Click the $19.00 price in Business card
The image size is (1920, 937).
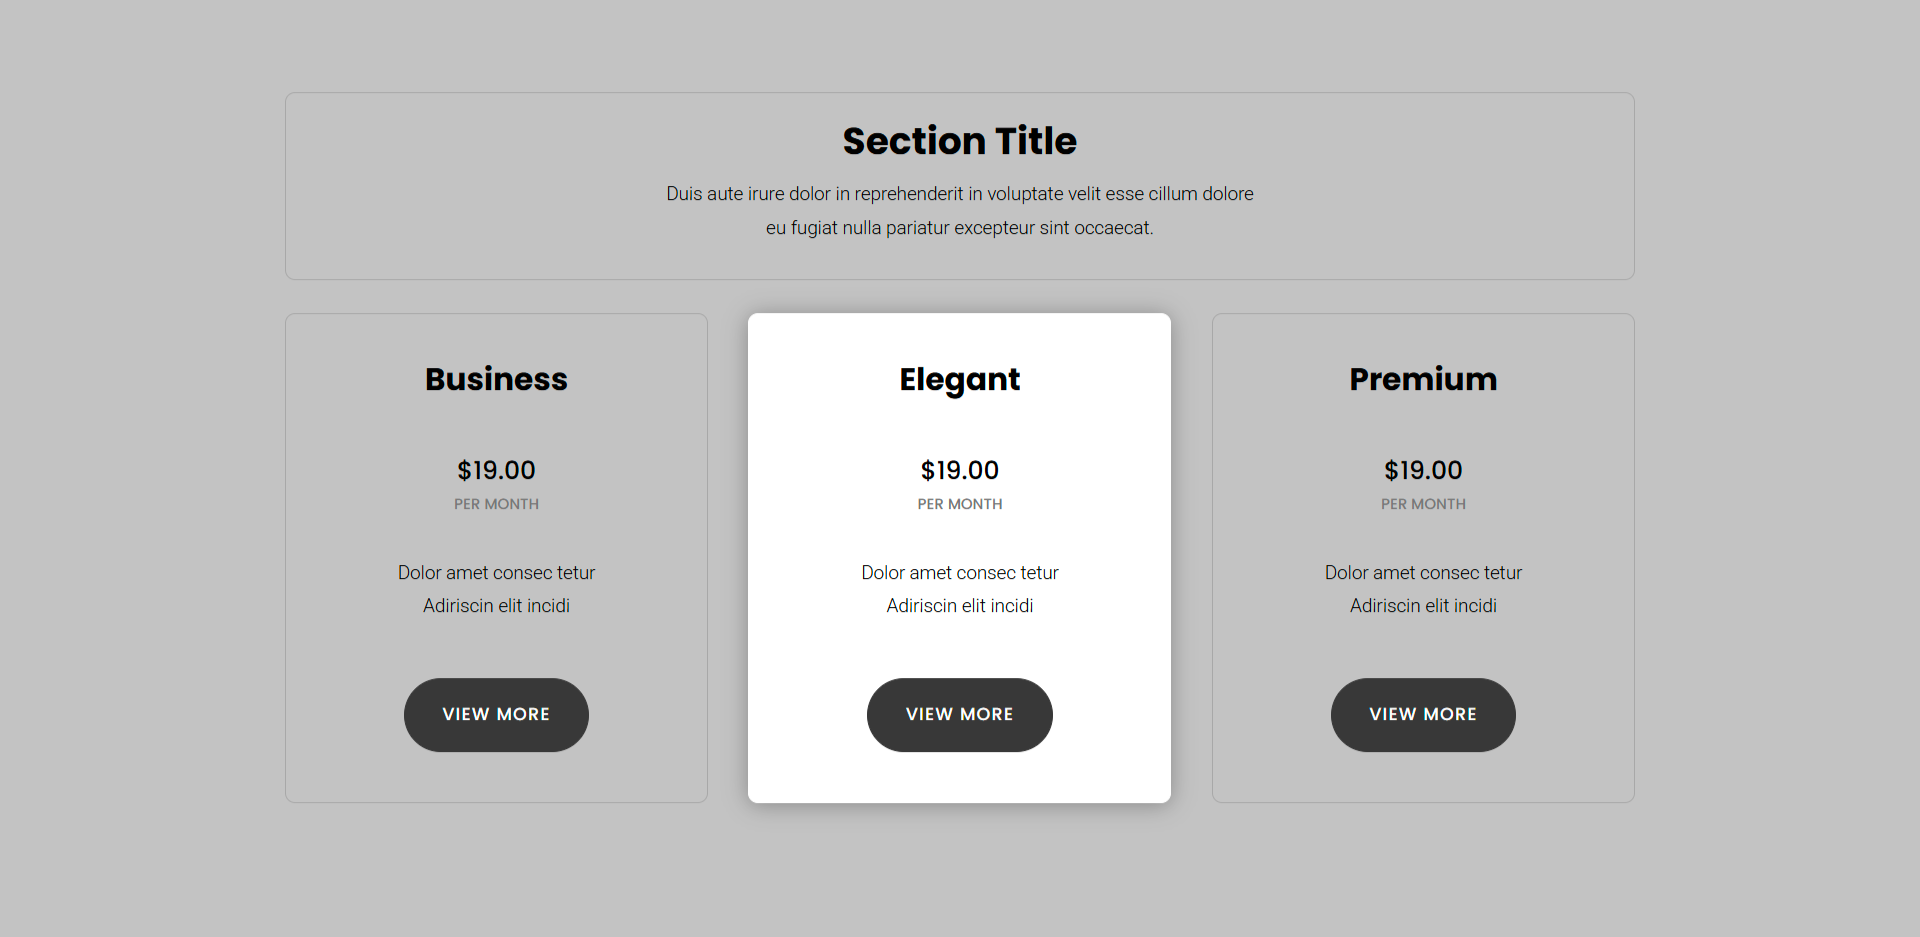[x=496, y=470]
